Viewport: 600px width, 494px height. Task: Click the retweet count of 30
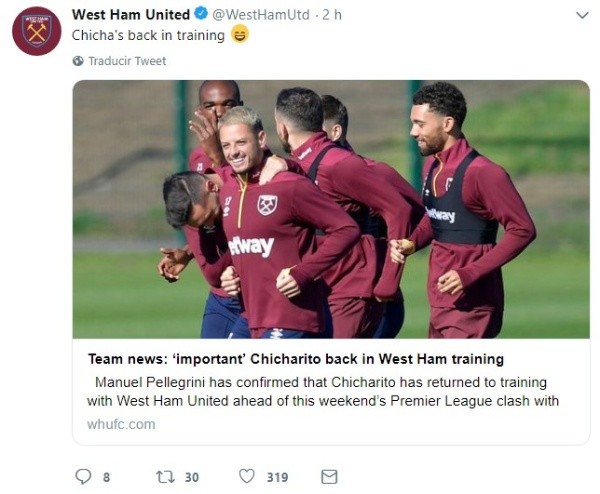pyautogui.click(x=192, y=477)
